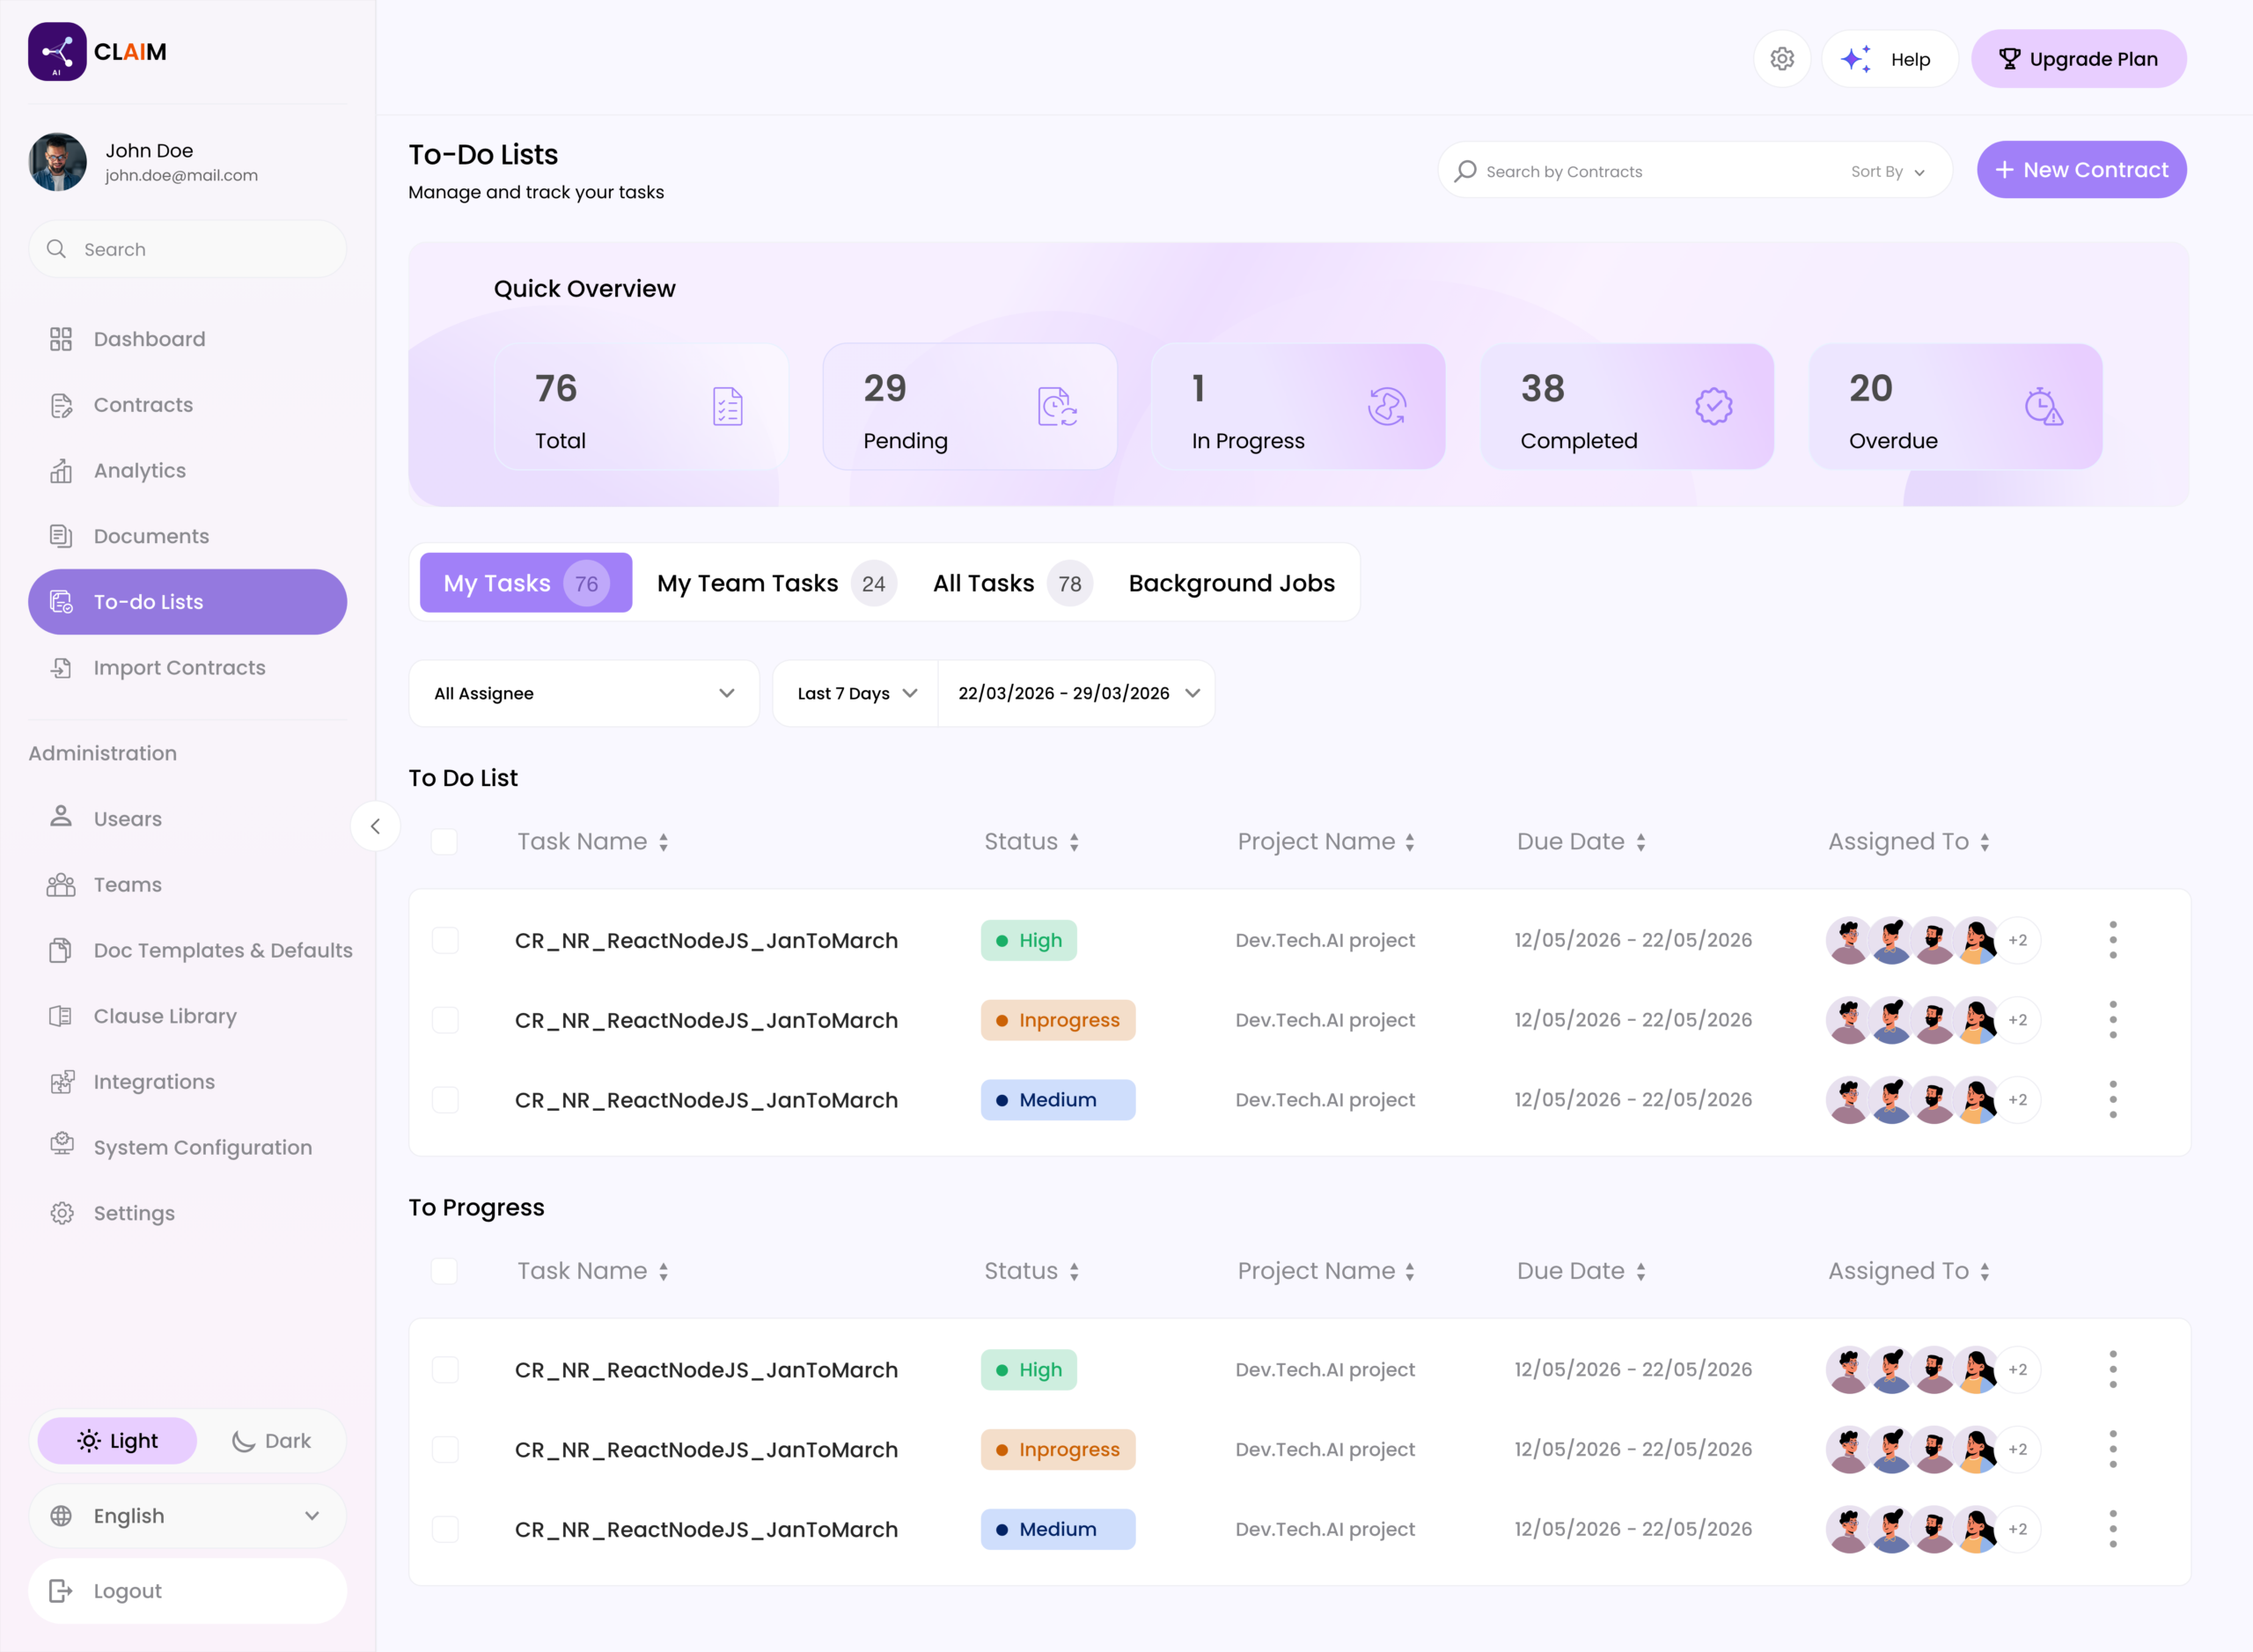Select all tasks in To Do List header checkbox
2253x1652 pixels.
pyautogui.click(x=444, y=842)
